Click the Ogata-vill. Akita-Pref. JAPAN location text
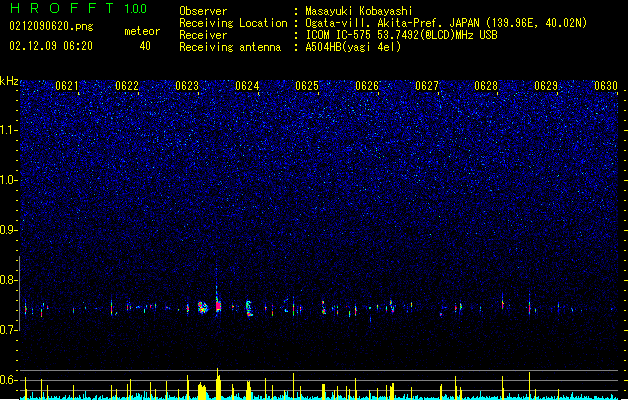This screenshot has height=400, width=629. pos(446,23)
